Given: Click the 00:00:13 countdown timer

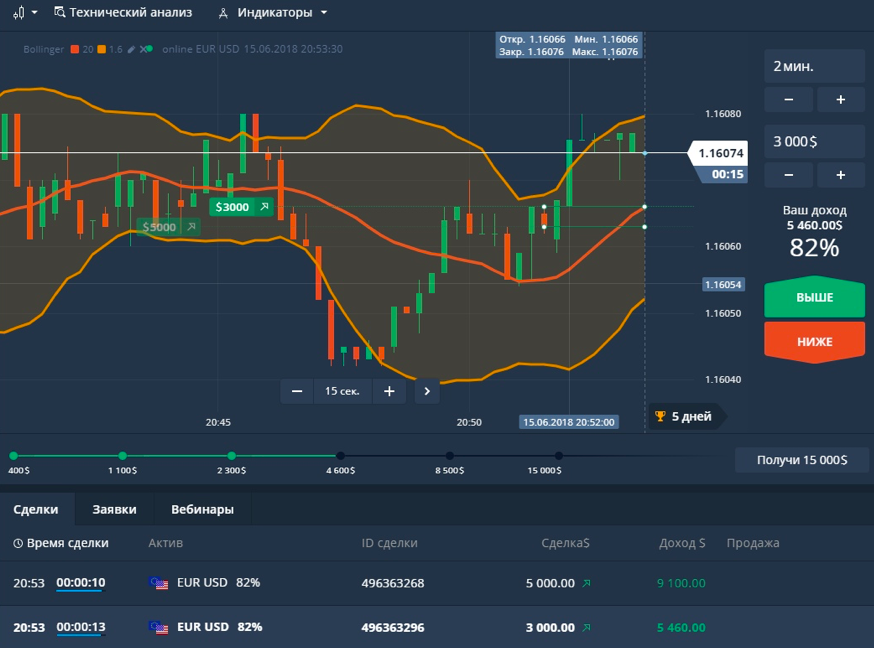Looking at the screenshot, I should pos(81,627).
